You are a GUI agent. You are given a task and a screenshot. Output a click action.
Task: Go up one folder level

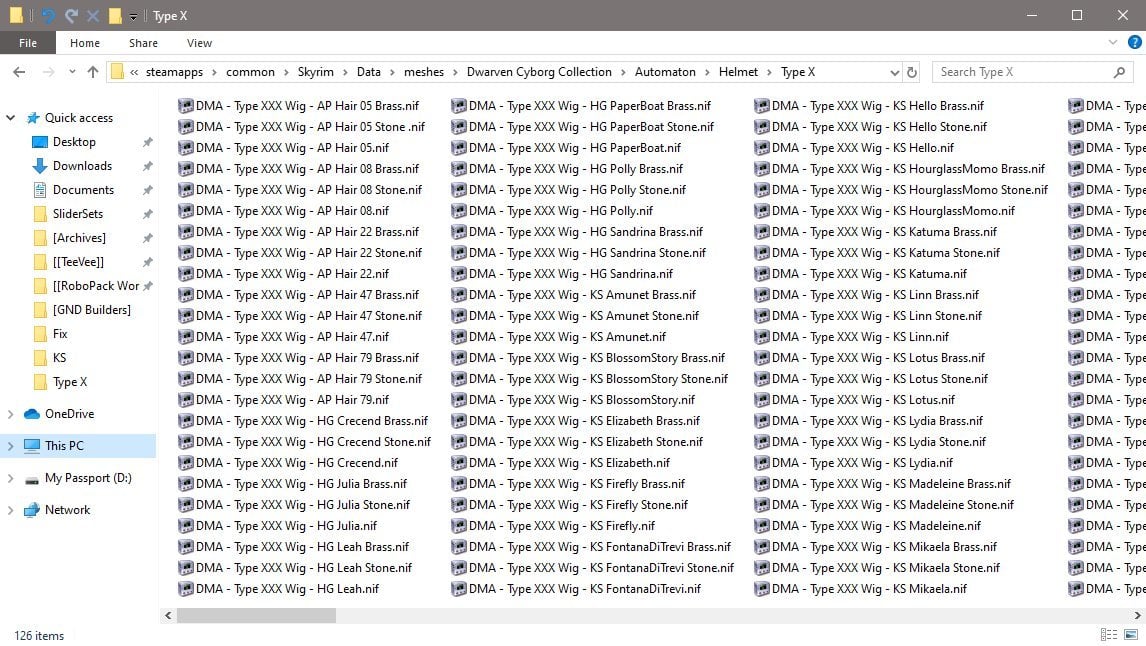[x=93, y=72]
